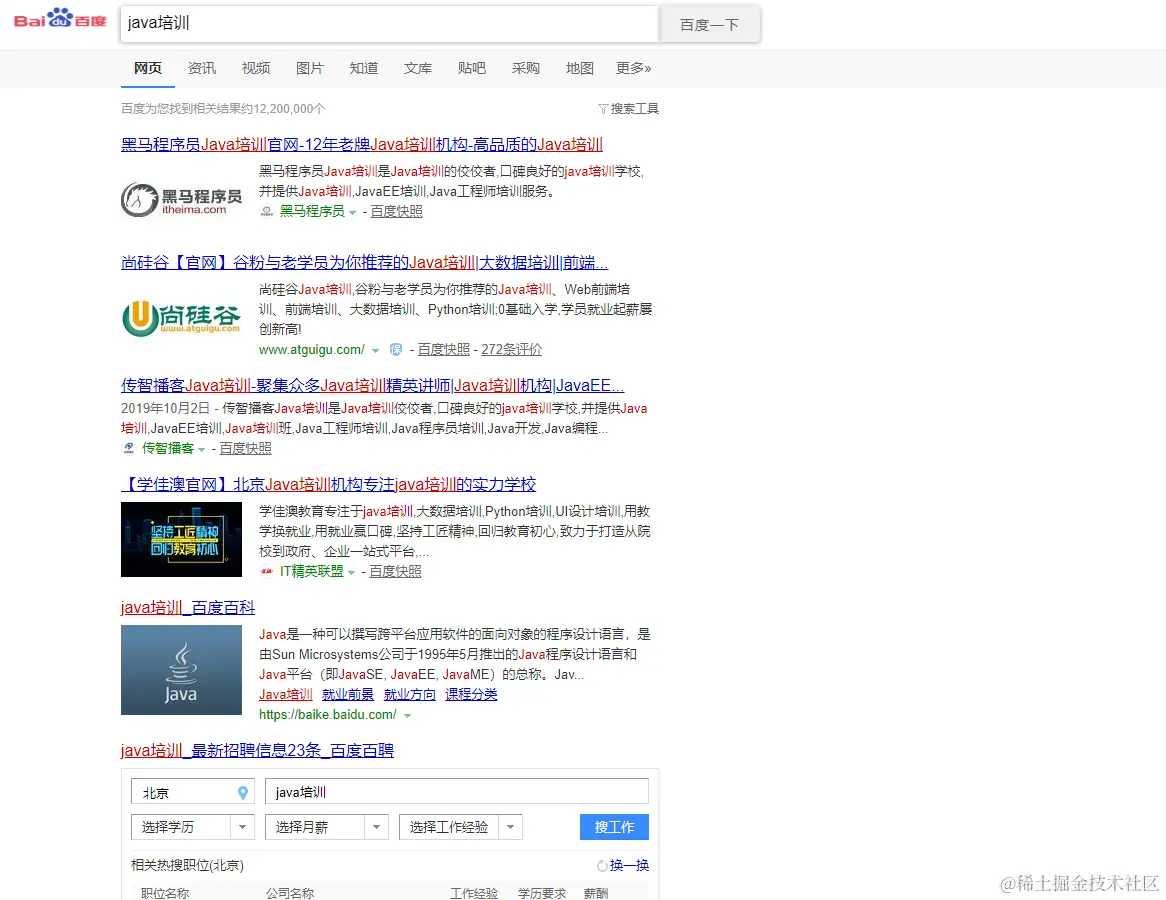Open the Java培训 sublink under 百度百科
Image resolution: width=1166 pixels, height=900 pixels.
pyautogui.click(x=286, y=694)
